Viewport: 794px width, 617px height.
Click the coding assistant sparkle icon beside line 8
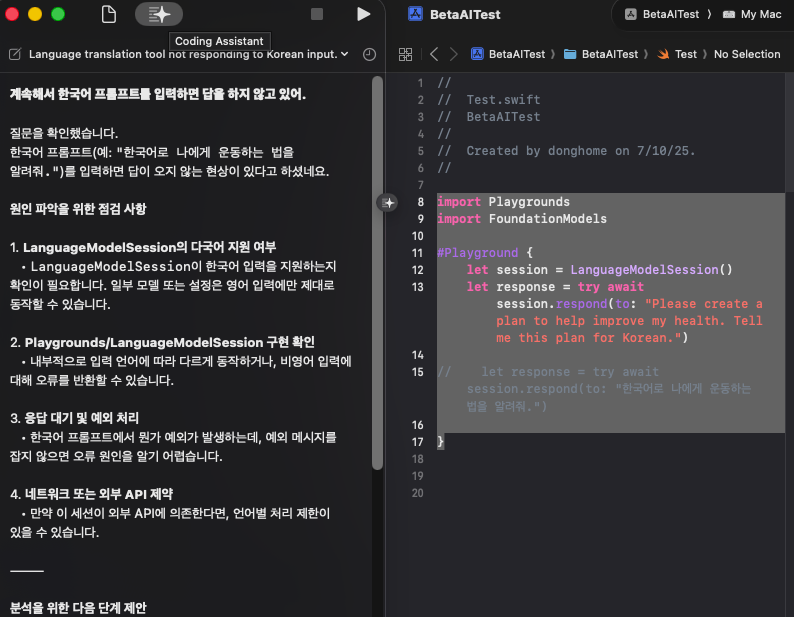[388, 203]
